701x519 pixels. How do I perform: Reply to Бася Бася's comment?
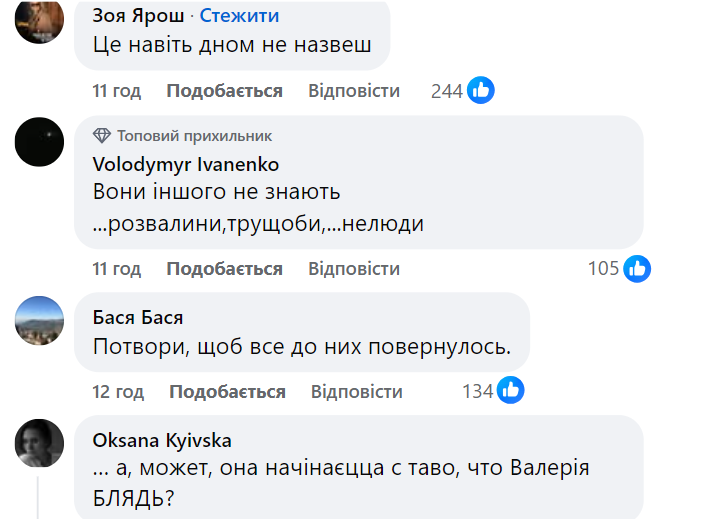[x=357, y=391]
